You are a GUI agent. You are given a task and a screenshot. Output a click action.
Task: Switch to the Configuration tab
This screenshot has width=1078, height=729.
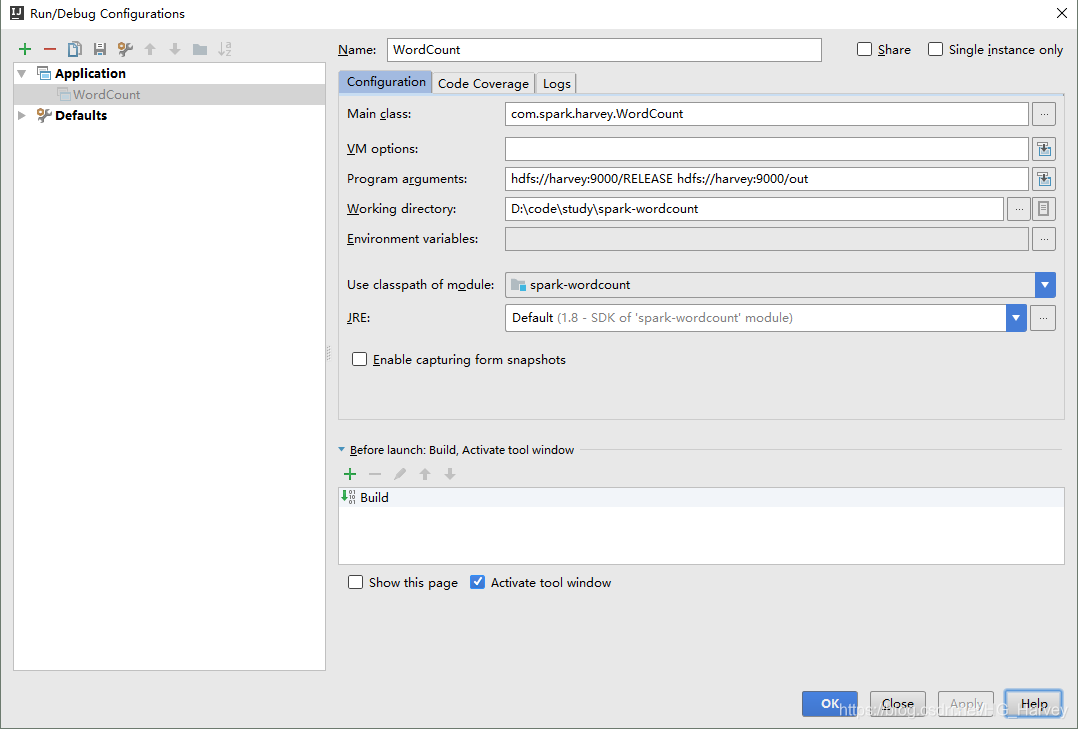(x=386, y=82)
